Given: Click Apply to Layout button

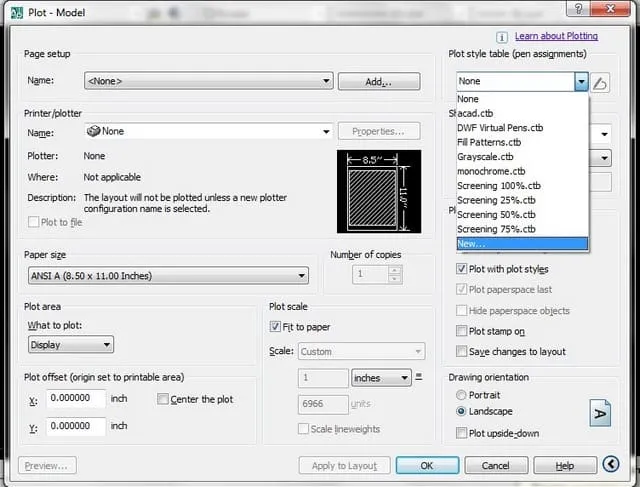Looking at the screenshot, I should click(x=344, y=465).
